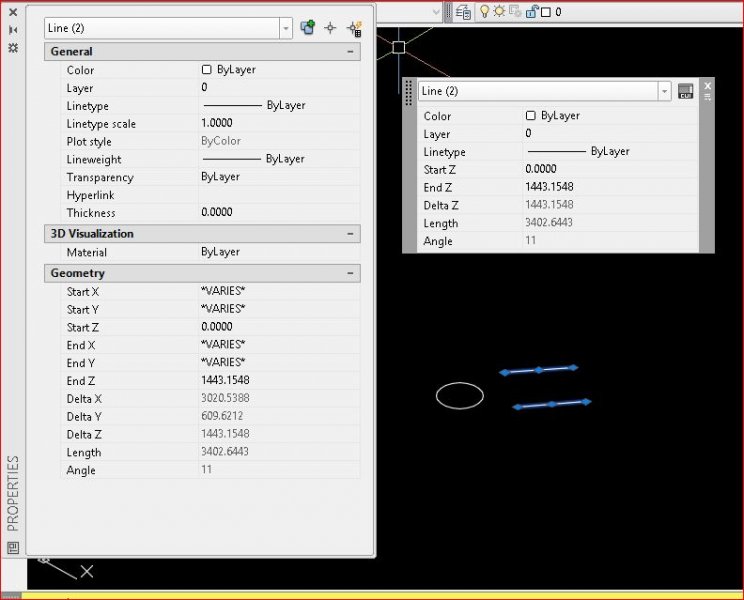This screenshot has height=600, width=744.
Task: Close the Properties palette with X
Action: [x=13, y=12]
